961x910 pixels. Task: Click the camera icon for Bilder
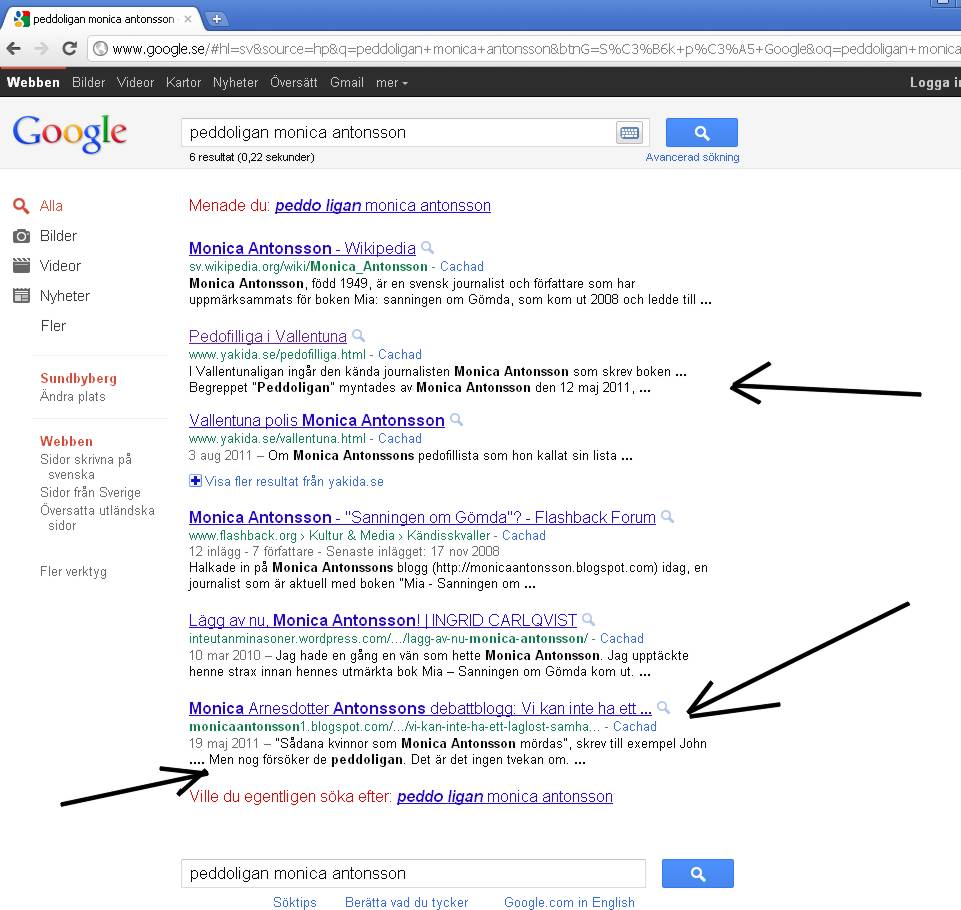pyautogui.click(x=21, y=236)
